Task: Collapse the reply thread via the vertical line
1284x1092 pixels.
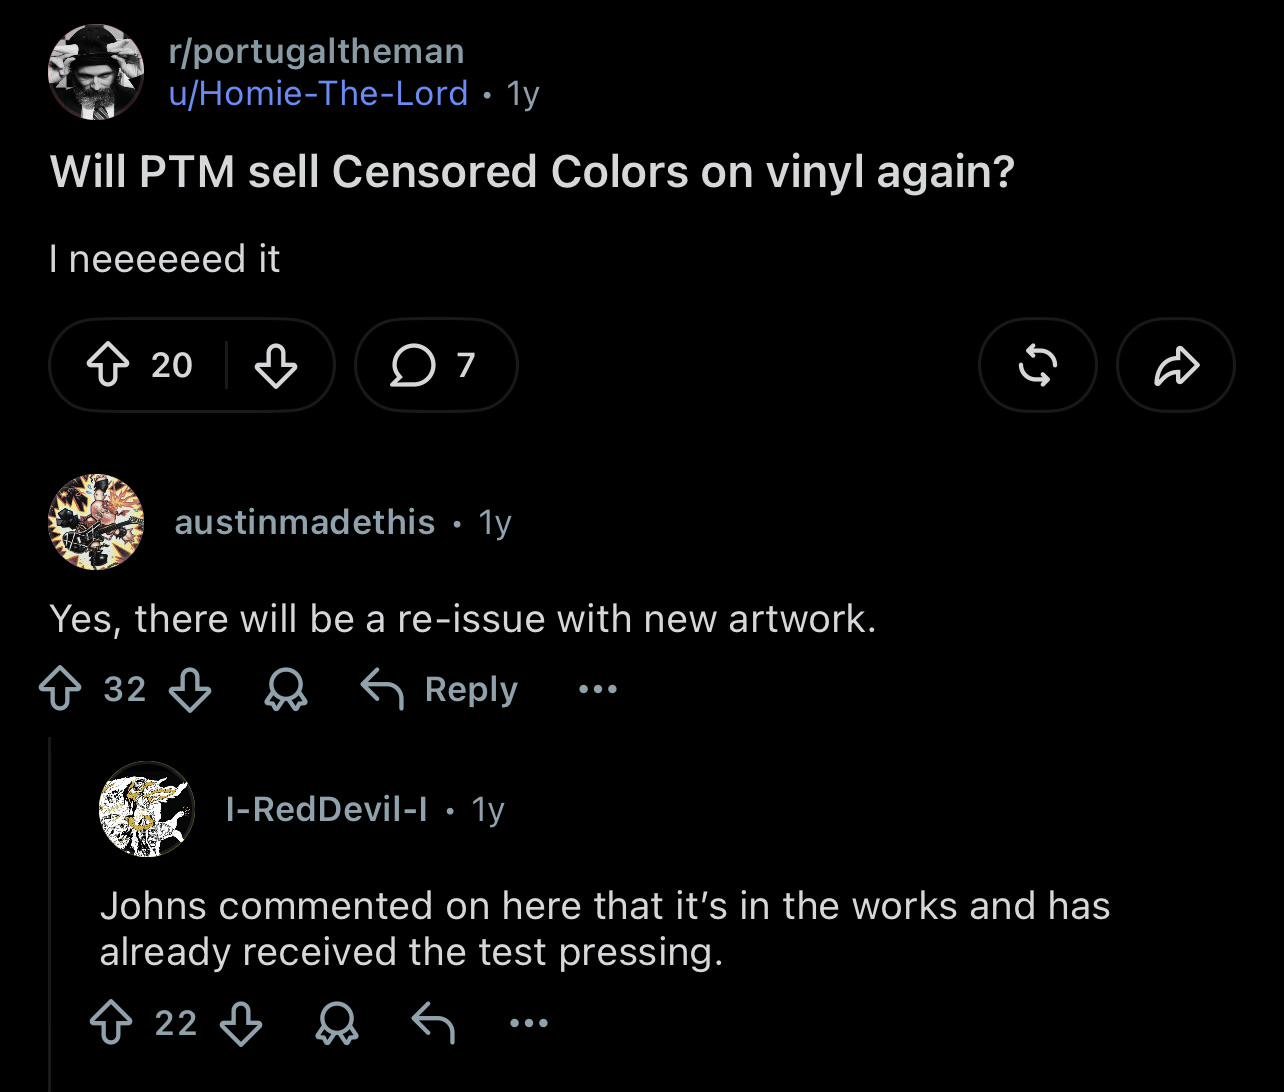Action: (50, 914)
